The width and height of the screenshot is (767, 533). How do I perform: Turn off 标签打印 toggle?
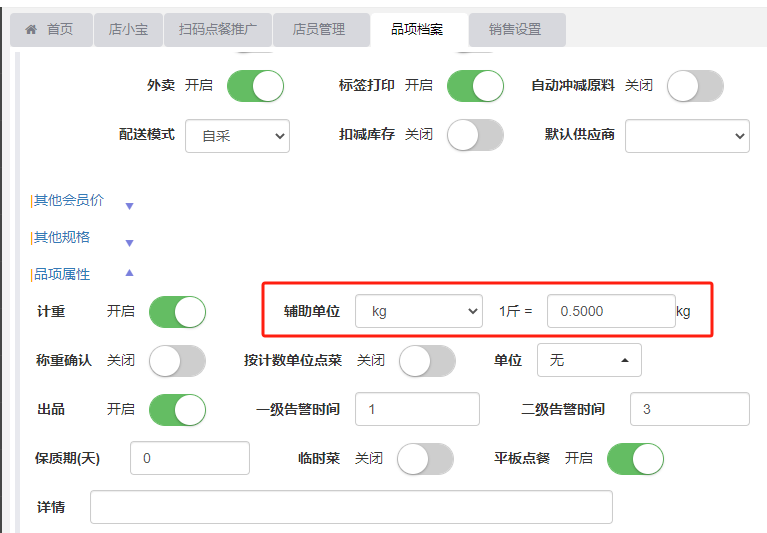click(474, 86)
